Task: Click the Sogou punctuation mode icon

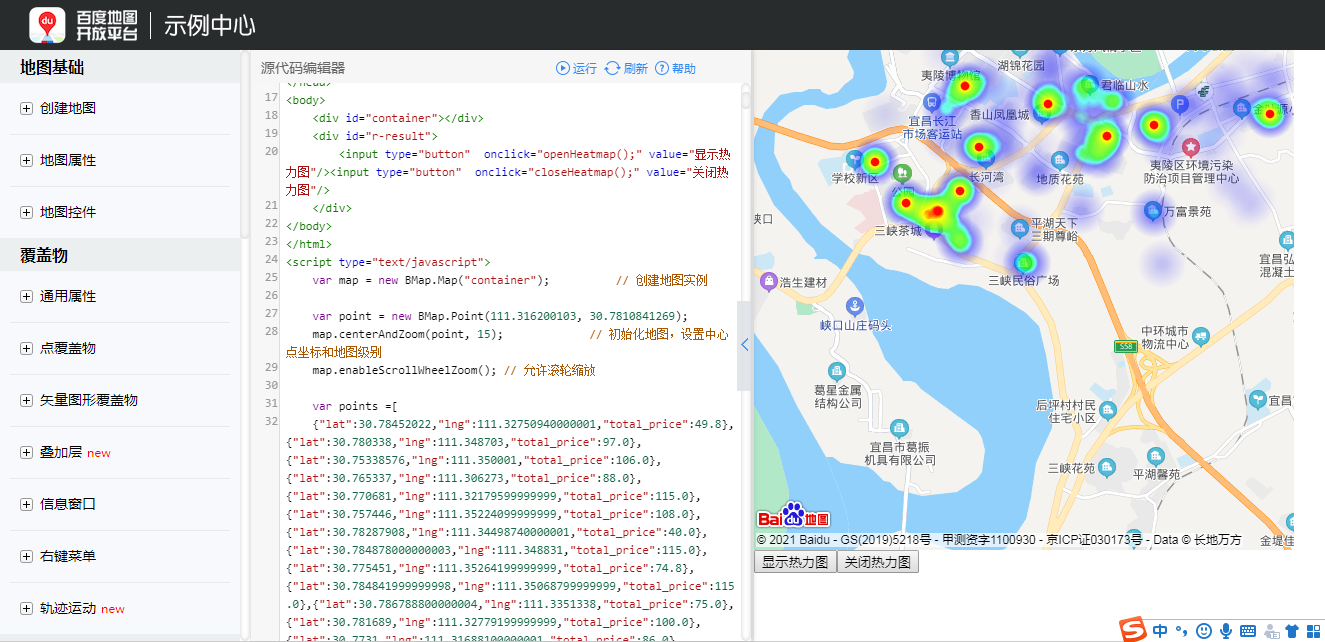Action: pos(1181,631)
